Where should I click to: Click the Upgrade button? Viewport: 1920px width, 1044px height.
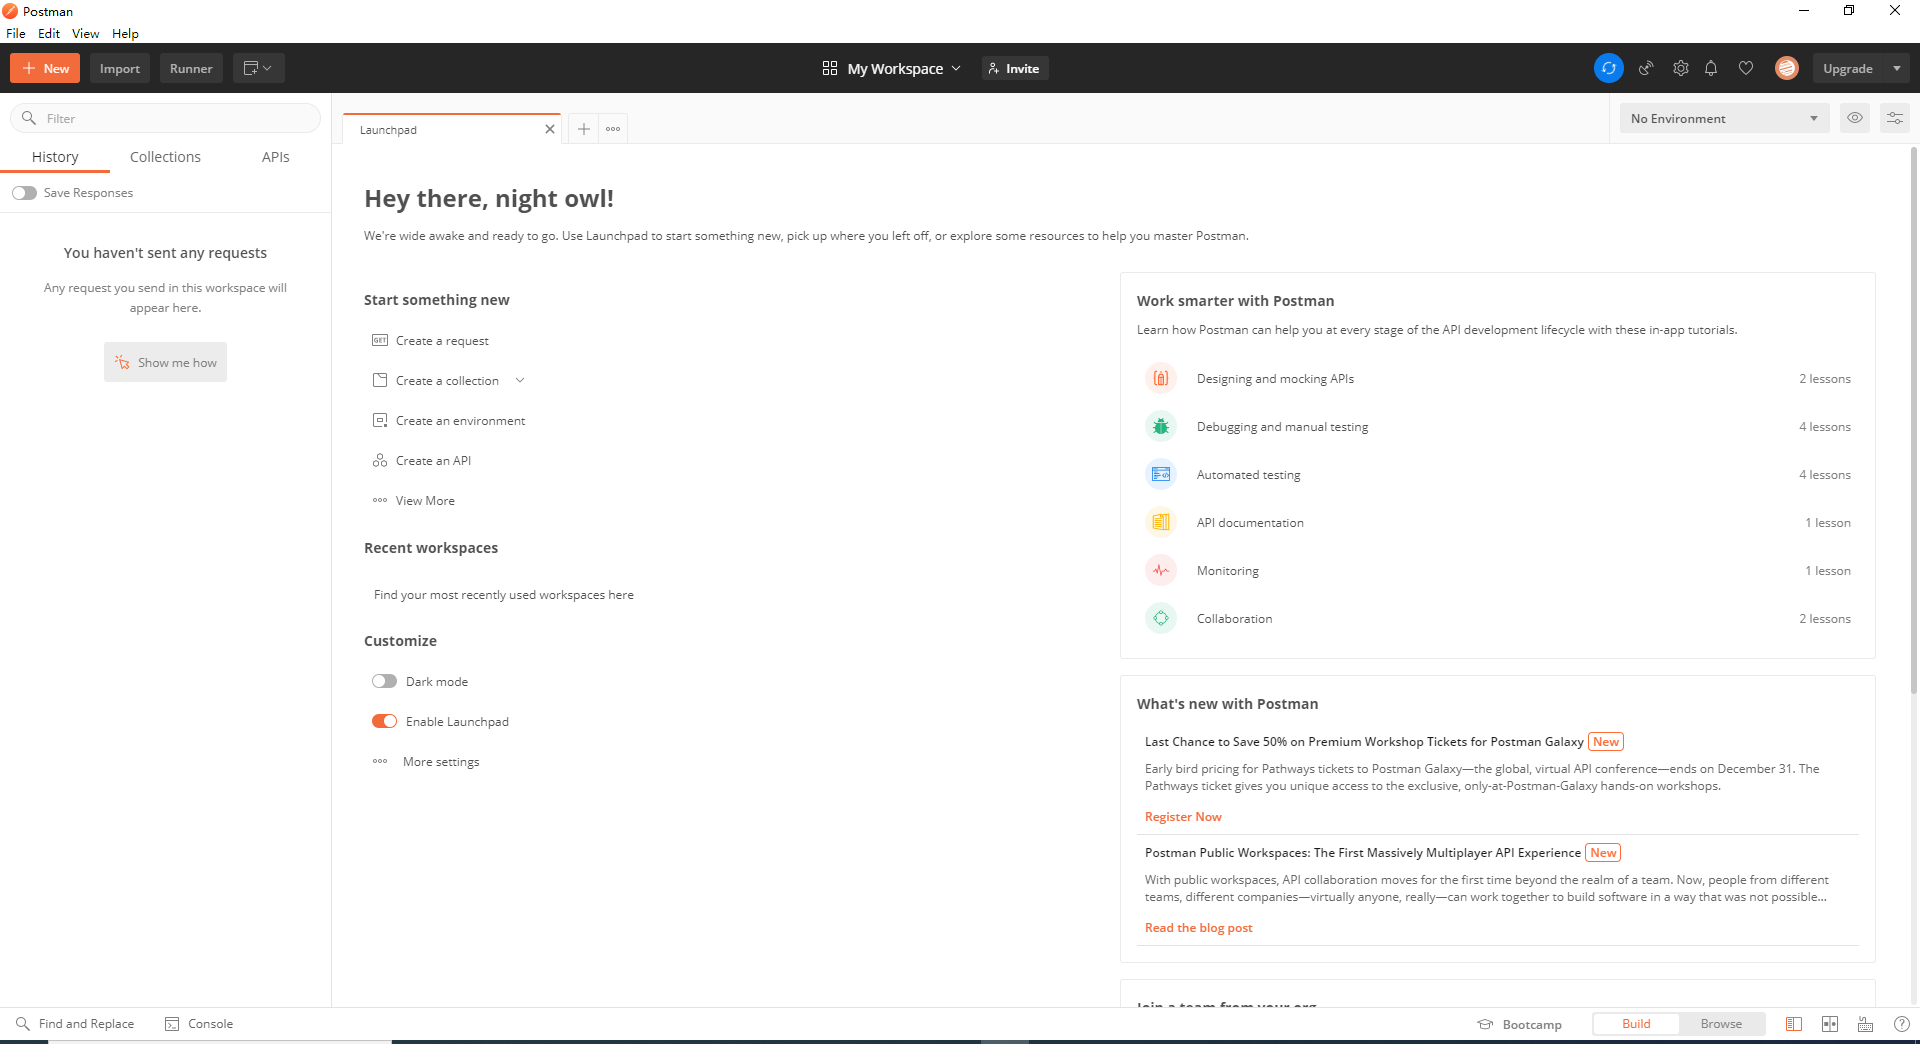(1848, 68)
